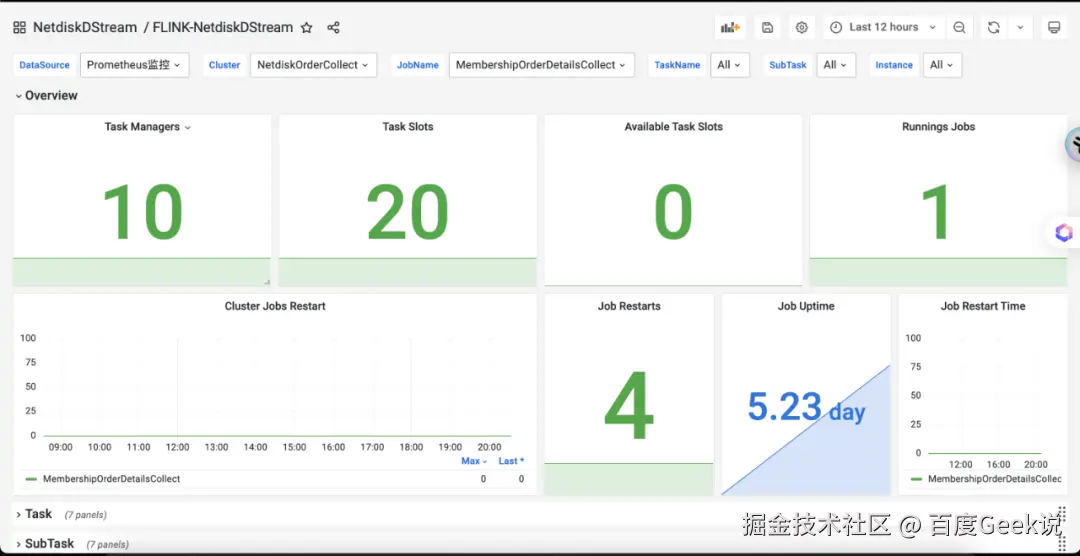Click the share dashboard icon

333,28
